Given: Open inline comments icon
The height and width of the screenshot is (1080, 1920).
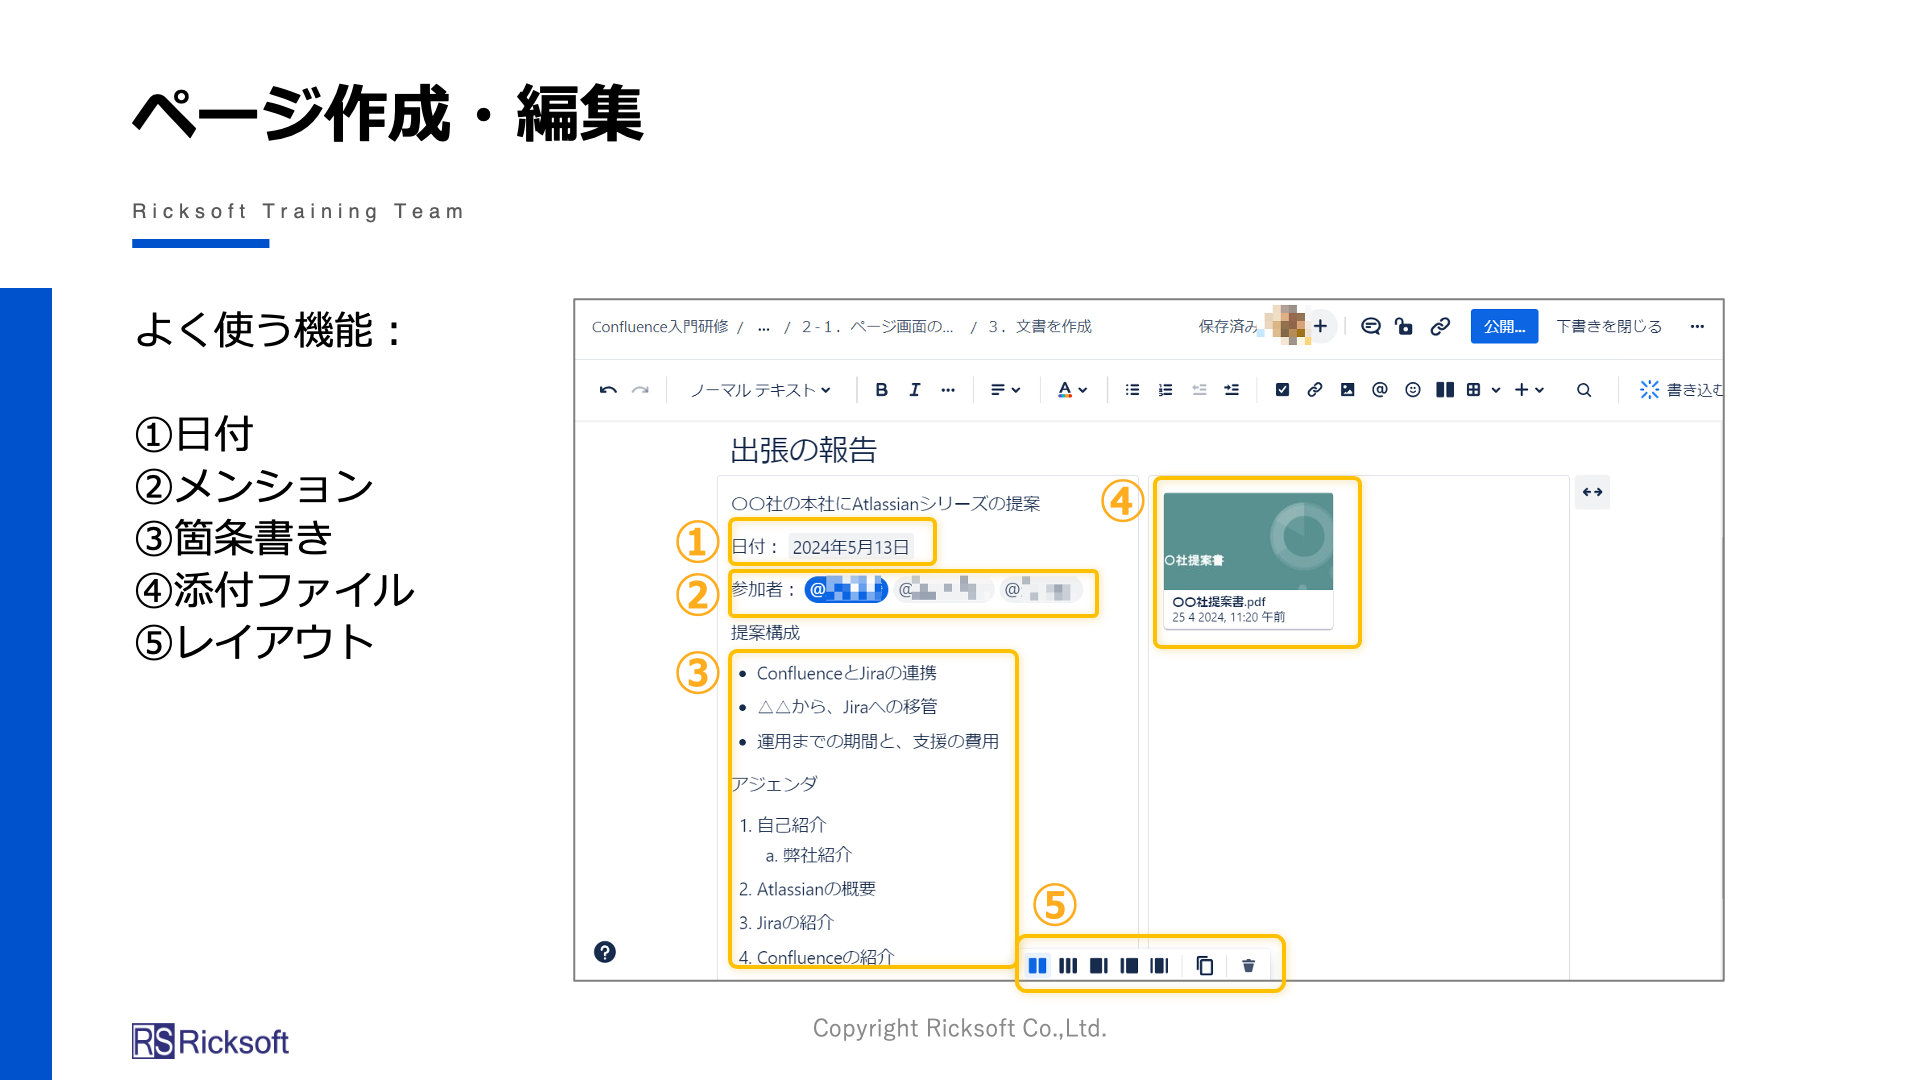Looking at the screenshot, I should click(x=1371, y=326).
